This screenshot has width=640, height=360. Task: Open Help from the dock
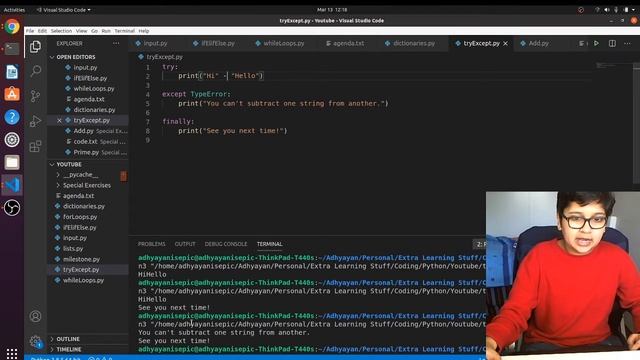coord(12,117)
